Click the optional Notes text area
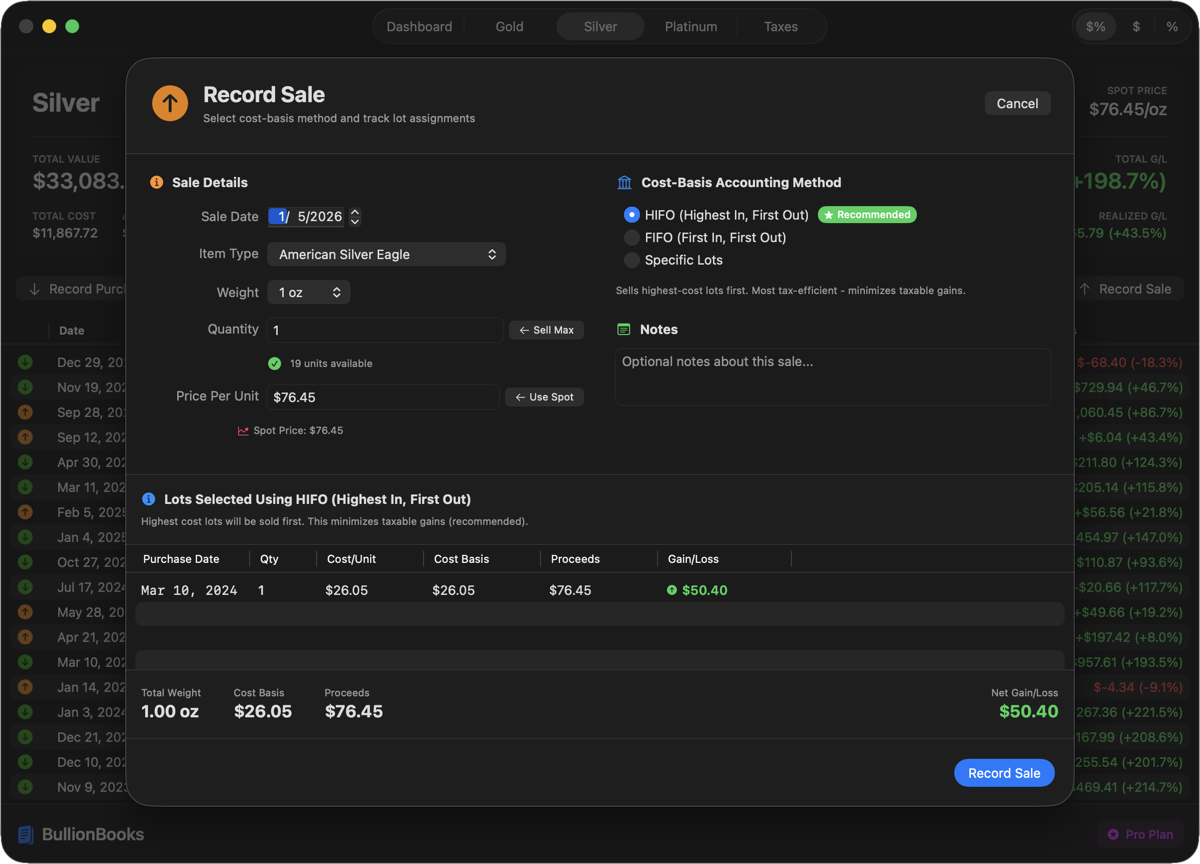The image size is (1200, 864). [x=833, y=377]
